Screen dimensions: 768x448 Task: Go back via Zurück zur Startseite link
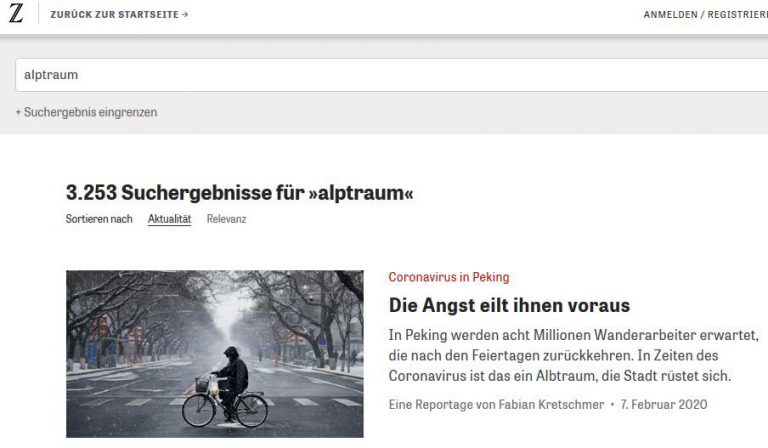tap(114, 15)
